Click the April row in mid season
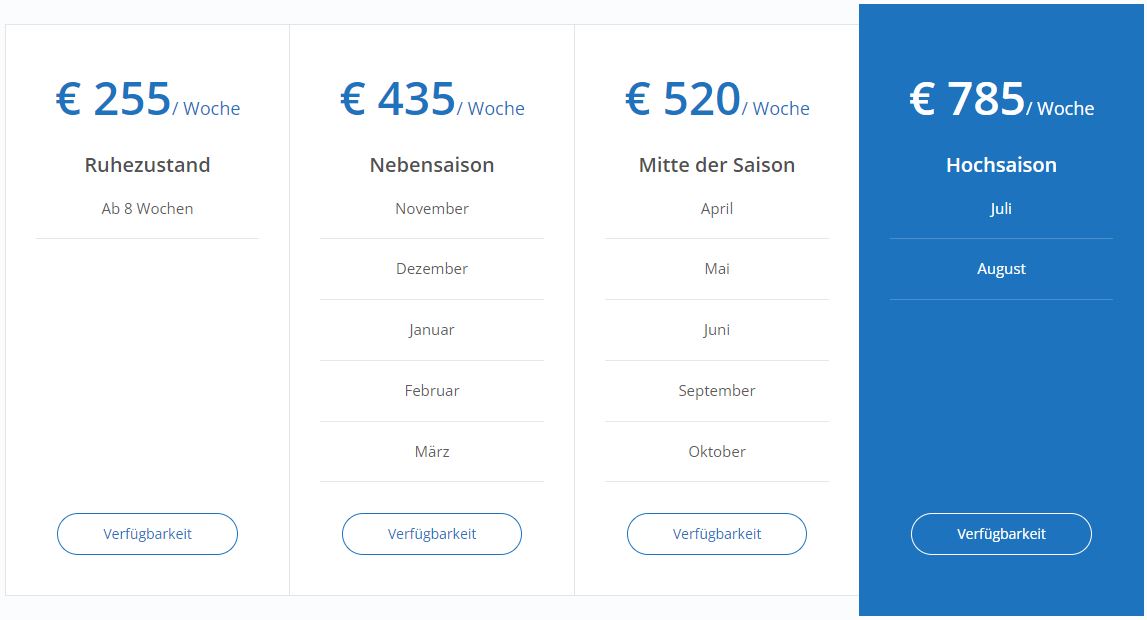 [x=717, y=208]
